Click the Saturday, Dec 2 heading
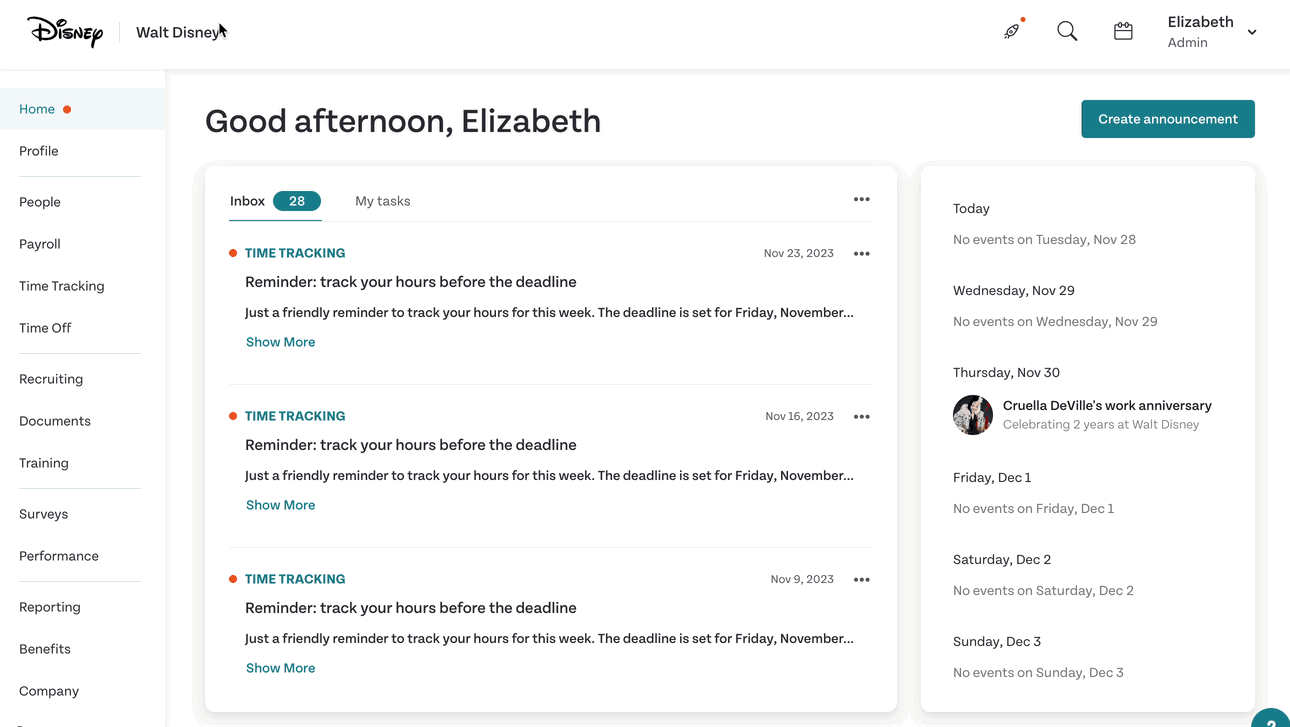 coord(1002,559)
